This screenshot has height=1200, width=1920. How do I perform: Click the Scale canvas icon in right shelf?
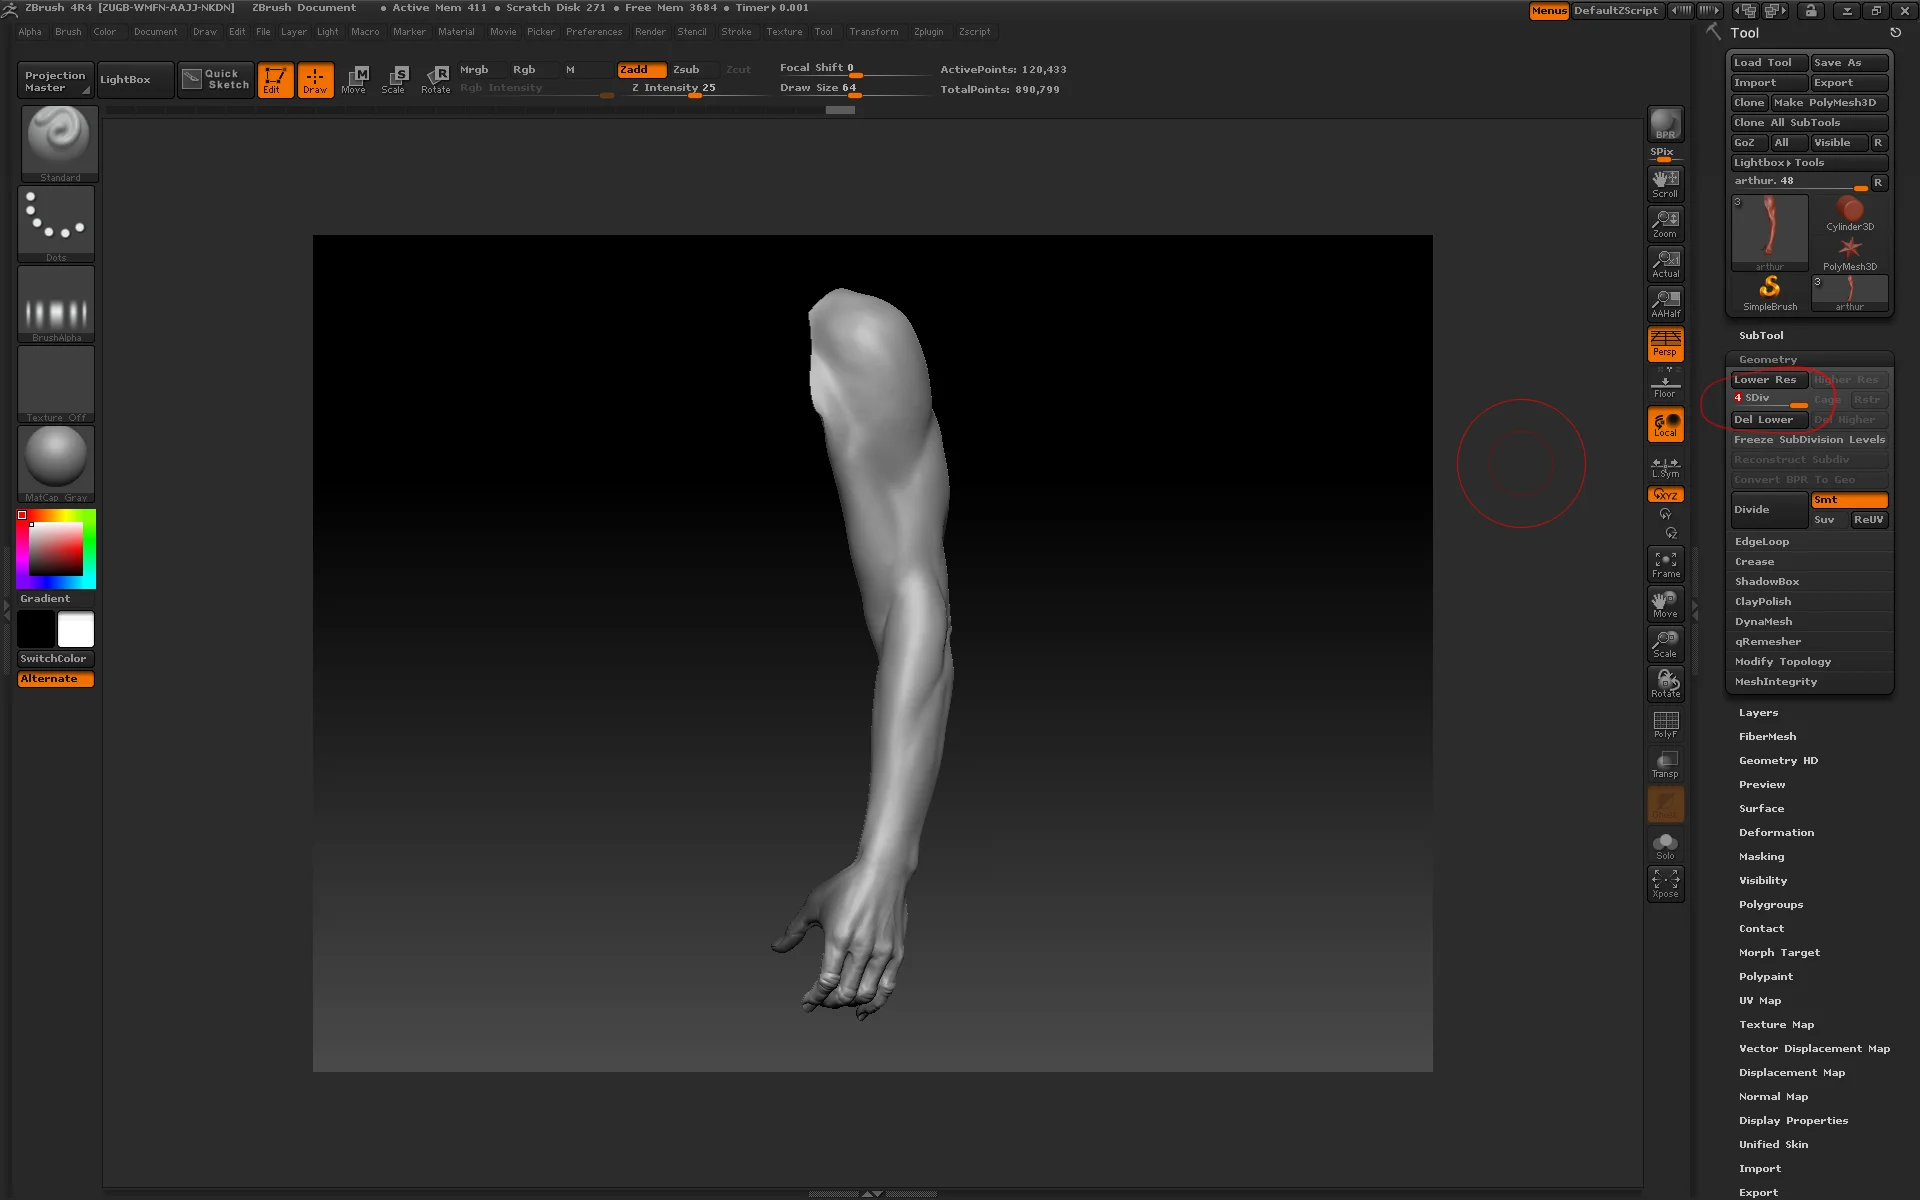point(1665,644)
